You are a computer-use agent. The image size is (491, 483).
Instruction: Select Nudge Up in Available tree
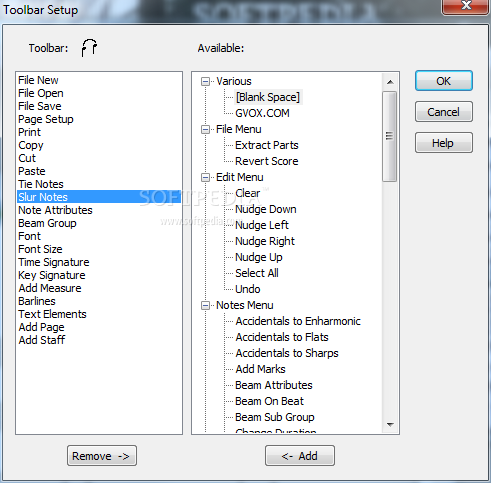tap(259, 257)
